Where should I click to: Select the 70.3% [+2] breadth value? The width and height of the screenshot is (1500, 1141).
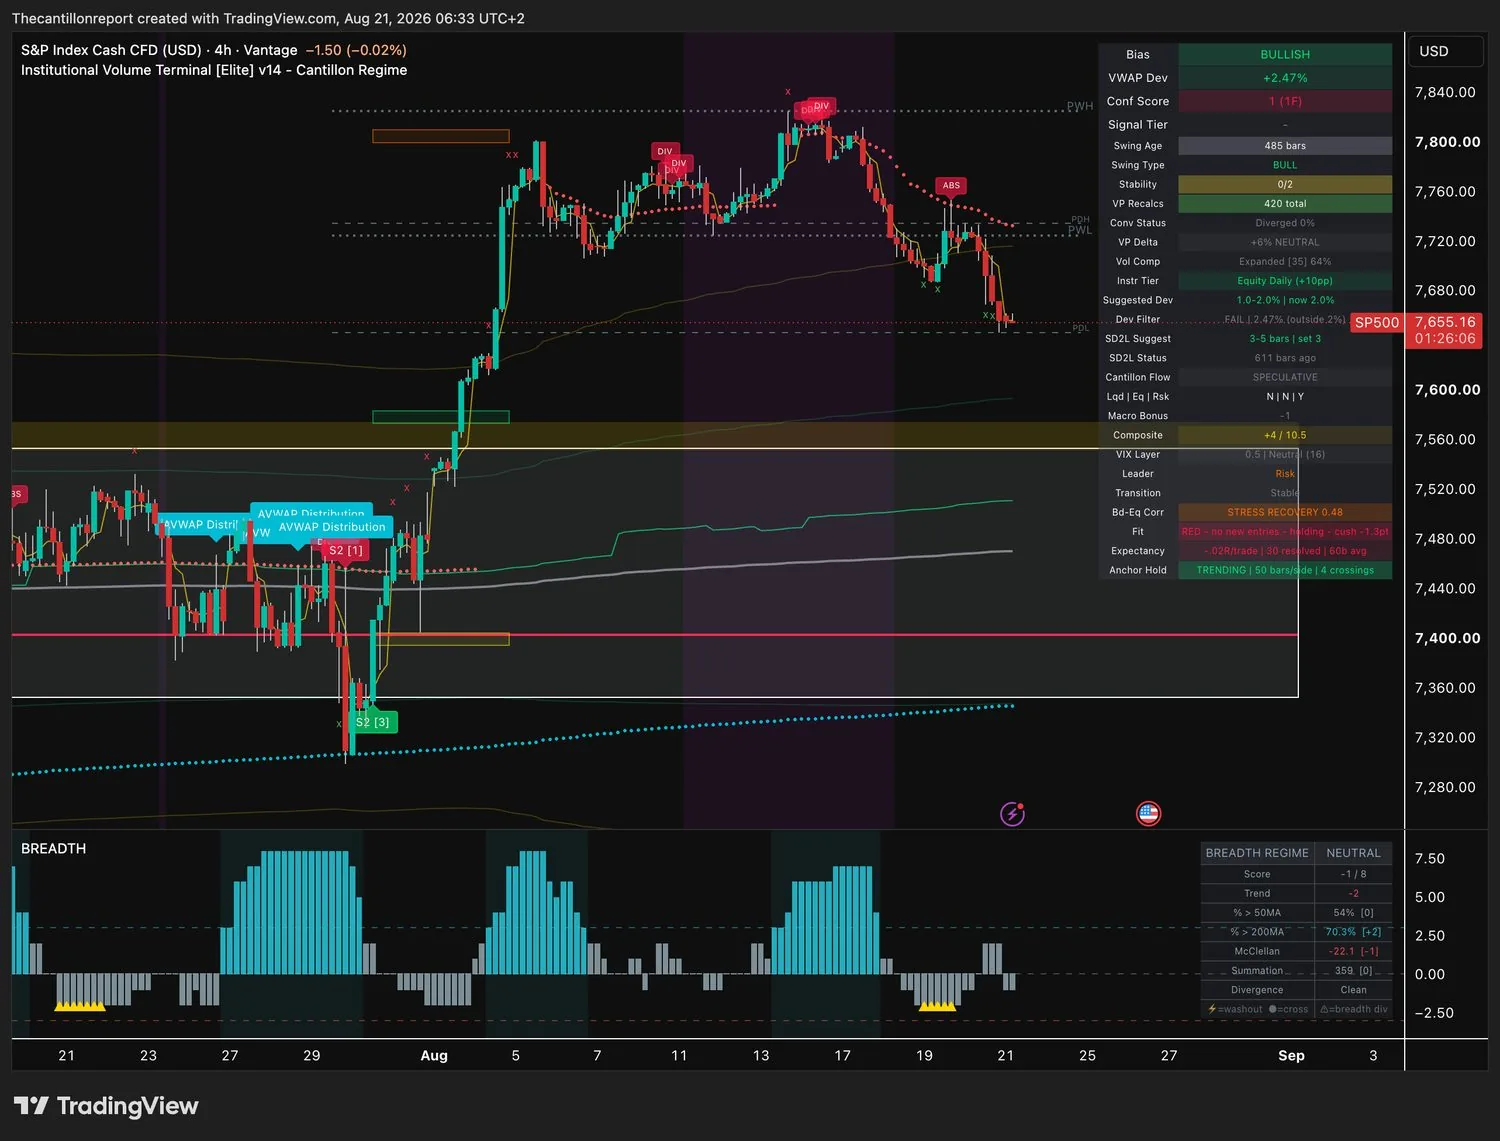coord(1353,932)
